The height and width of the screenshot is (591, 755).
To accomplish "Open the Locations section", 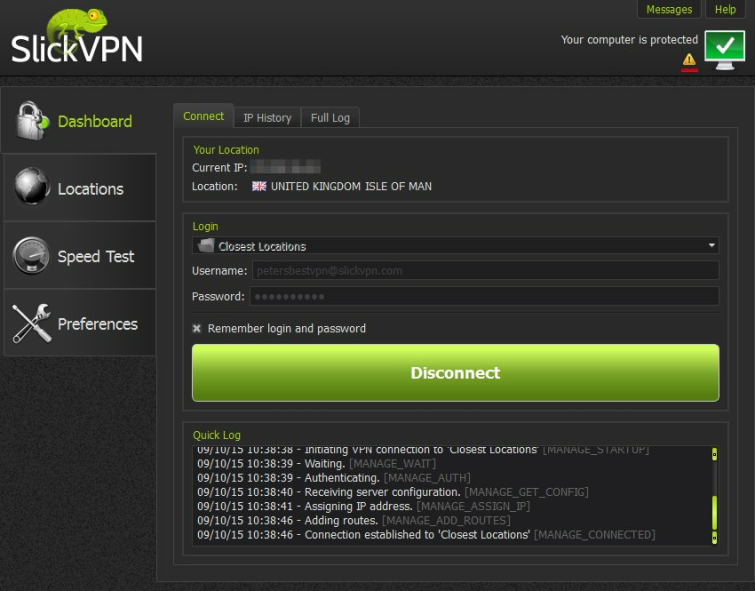I will (80, 188).
